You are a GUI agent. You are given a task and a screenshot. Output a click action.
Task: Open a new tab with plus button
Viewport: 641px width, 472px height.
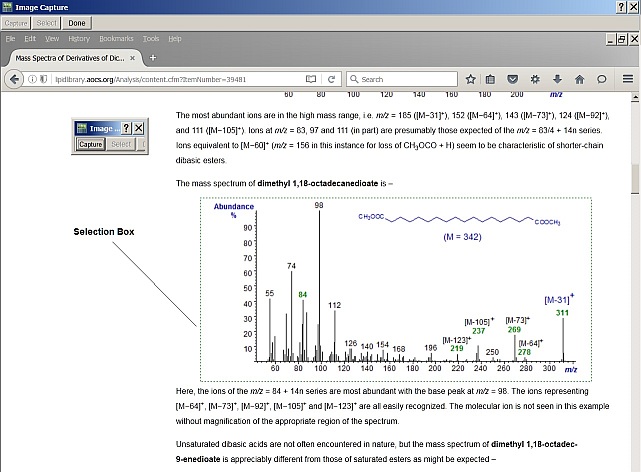(x=153, y=58)
